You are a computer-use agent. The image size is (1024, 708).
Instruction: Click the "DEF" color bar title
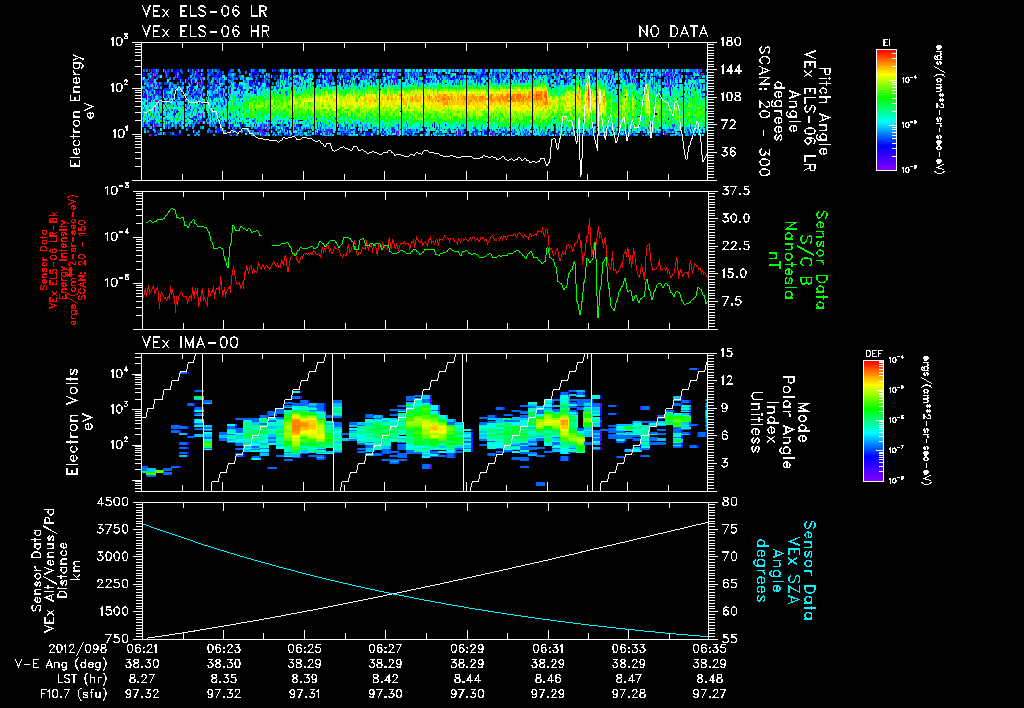[873, 354]
